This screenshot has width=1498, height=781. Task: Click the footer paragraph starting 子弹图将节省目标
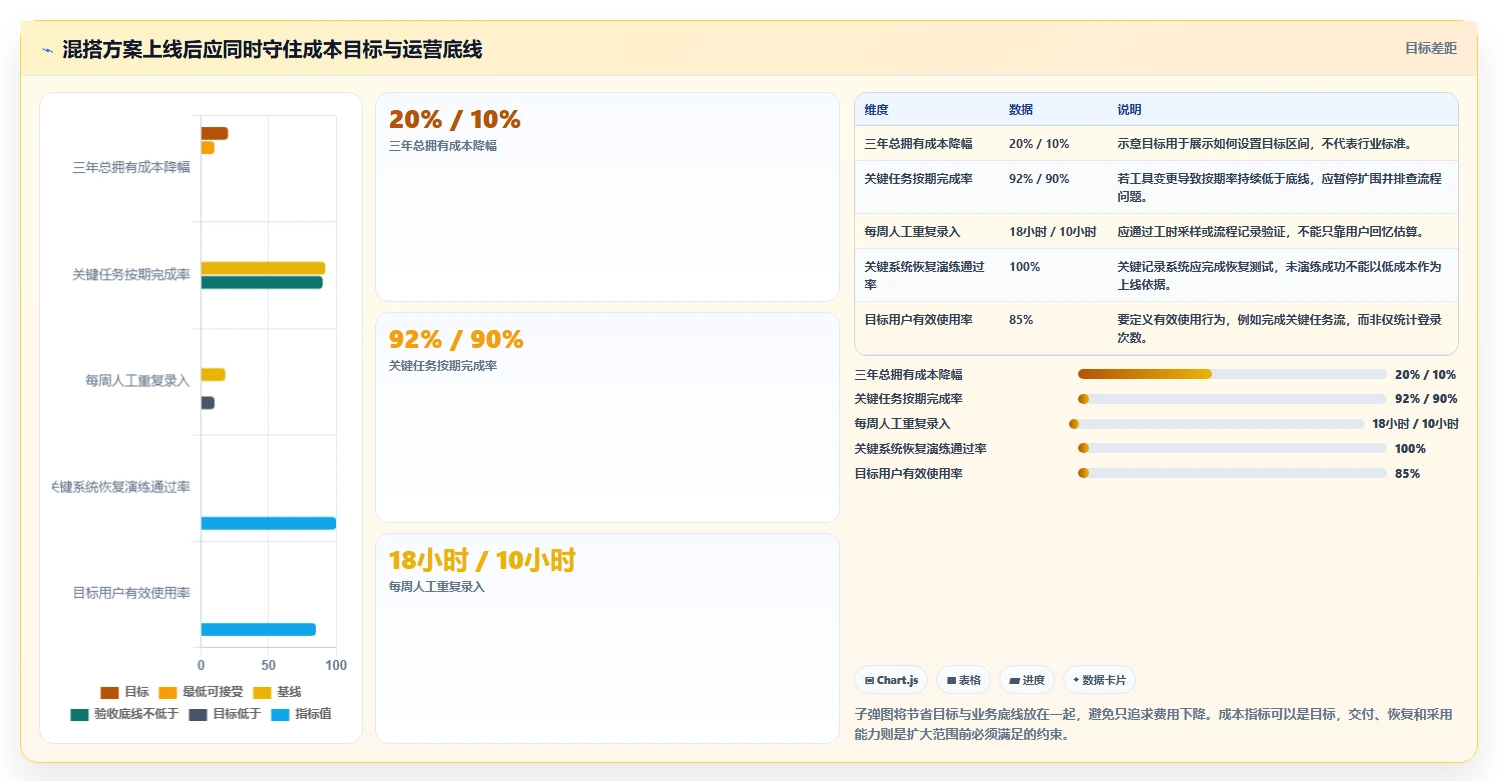[x=1153, y=724]
